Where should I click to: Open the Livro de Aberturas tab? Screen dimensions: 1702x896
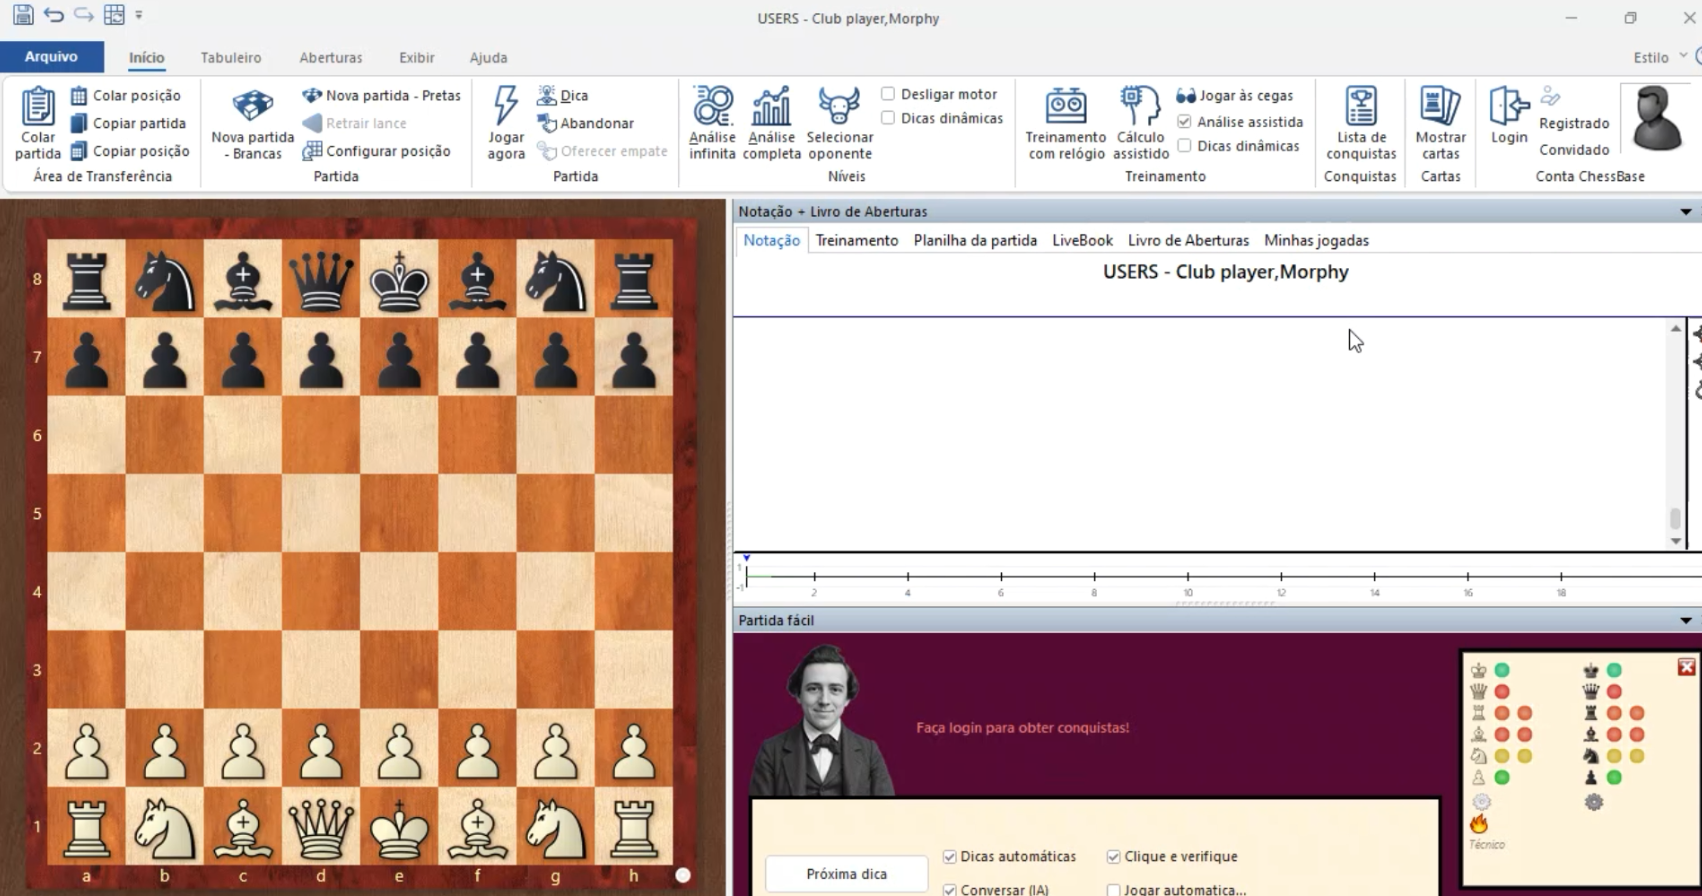tap(1188, 240)
